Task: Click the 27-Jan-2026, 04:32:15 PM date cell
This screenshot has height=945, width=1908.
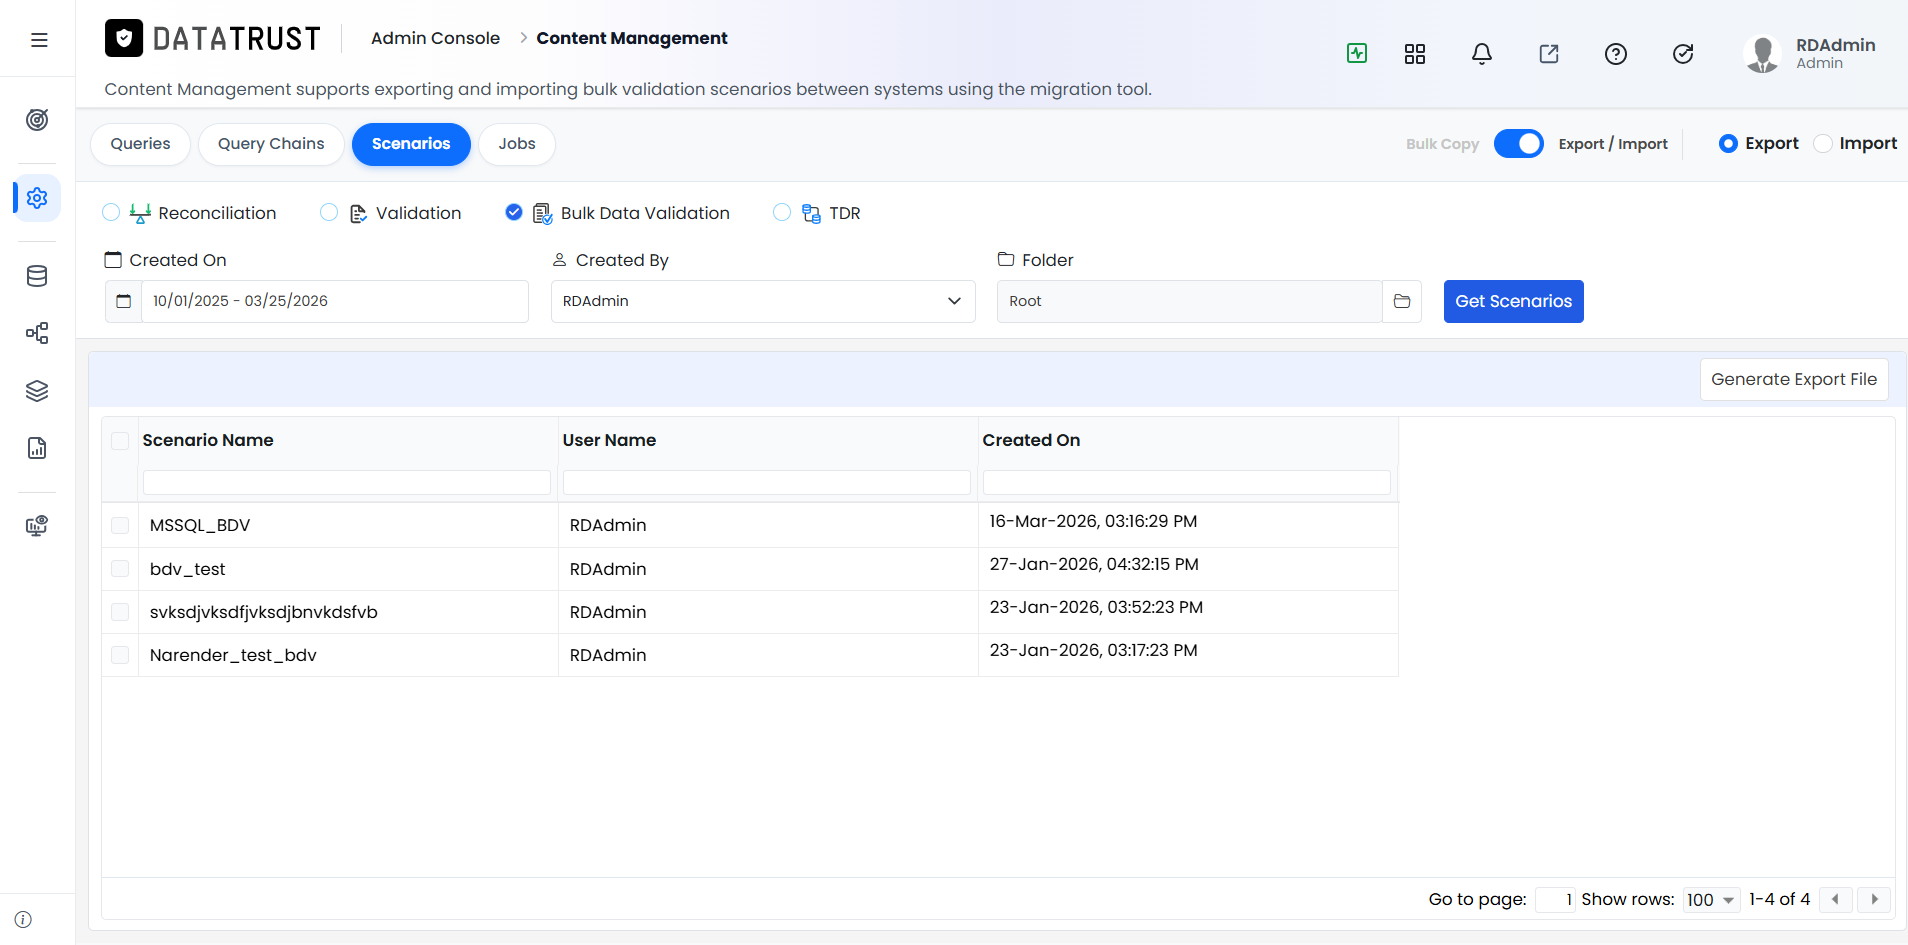Action: click(1094, 564)
